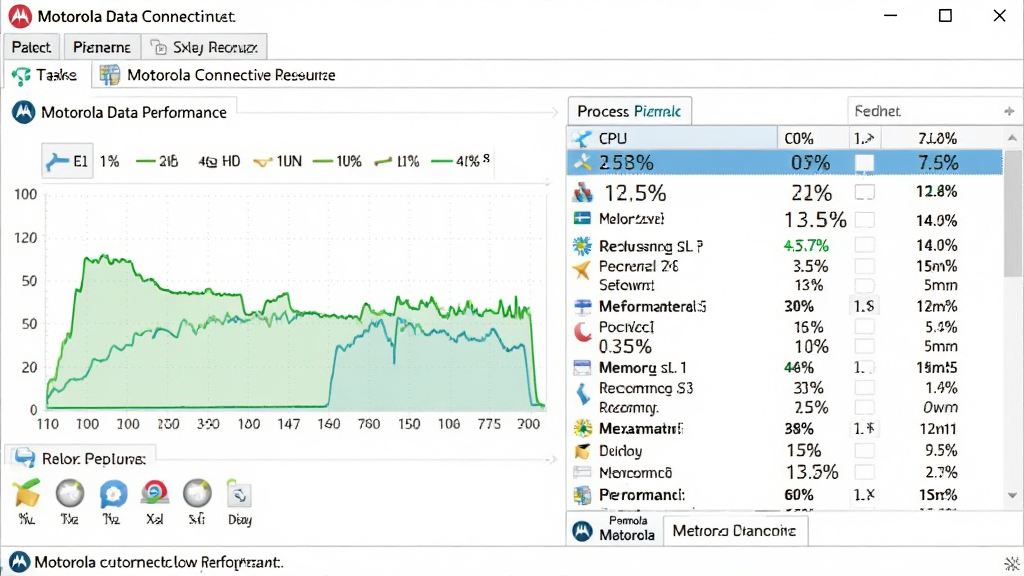The height and width of the screenshot is (576, 1024).
Task: Click the Recomrncg S3 blue icon
Action: [582, 393]
